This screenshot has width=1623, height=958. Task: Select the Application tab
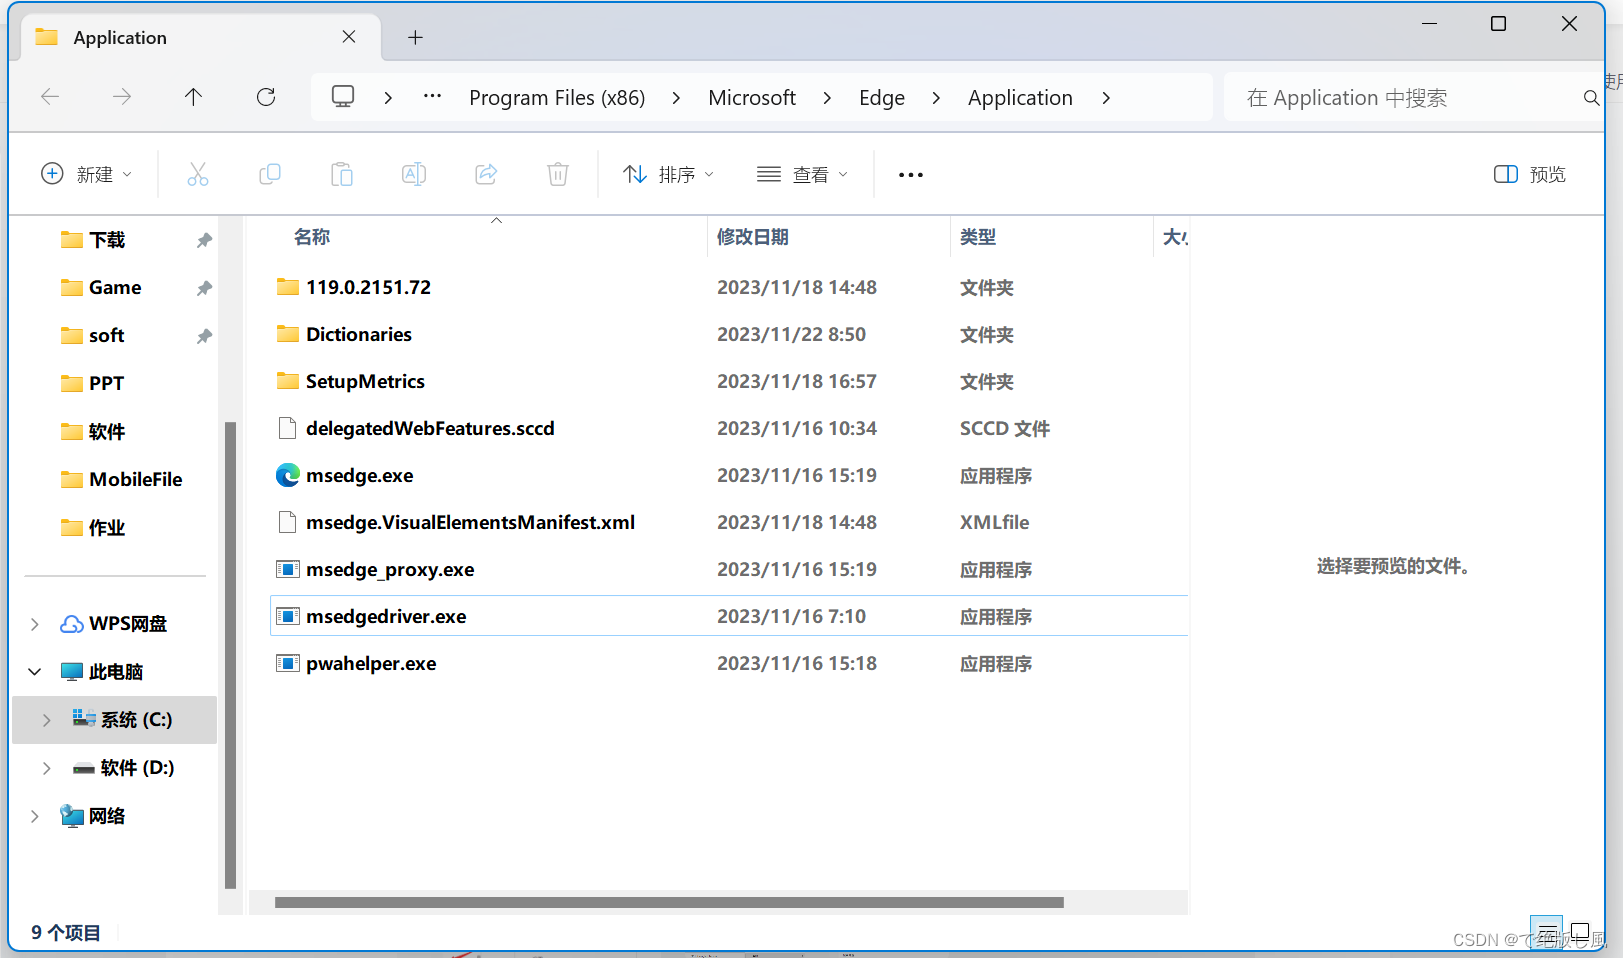tap(200, 38)
